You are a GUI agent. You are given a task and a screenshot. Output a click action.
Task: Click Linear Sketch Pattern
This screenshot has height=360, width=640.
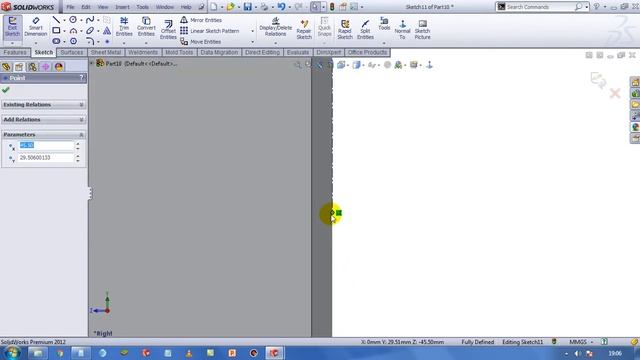tap(210, 31)
